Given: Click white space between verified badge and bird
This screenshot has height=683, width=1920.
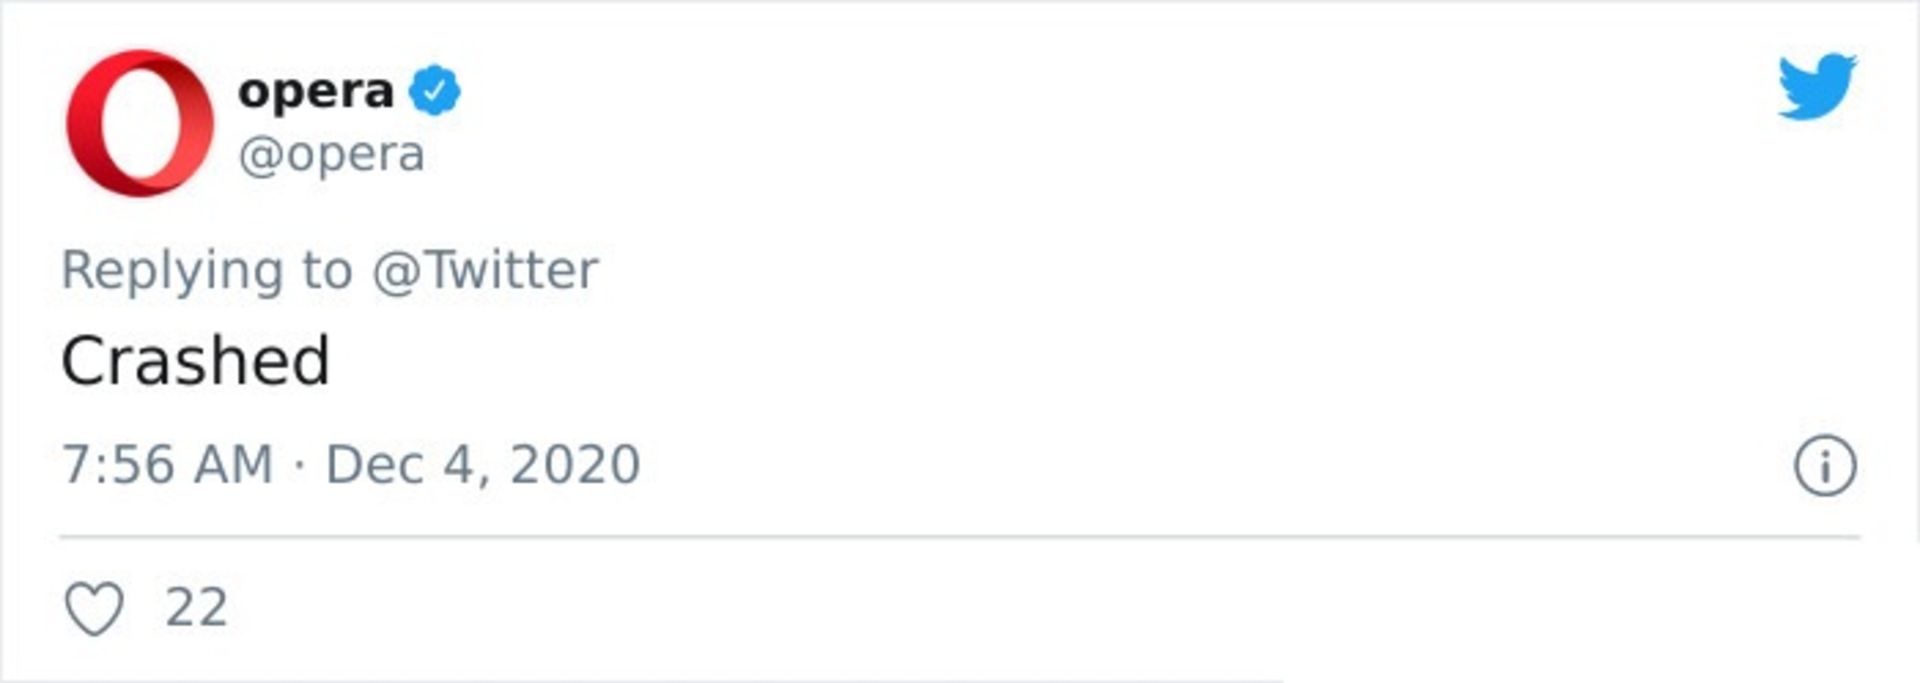Looking at the screenshot, I should [1100, 91].
